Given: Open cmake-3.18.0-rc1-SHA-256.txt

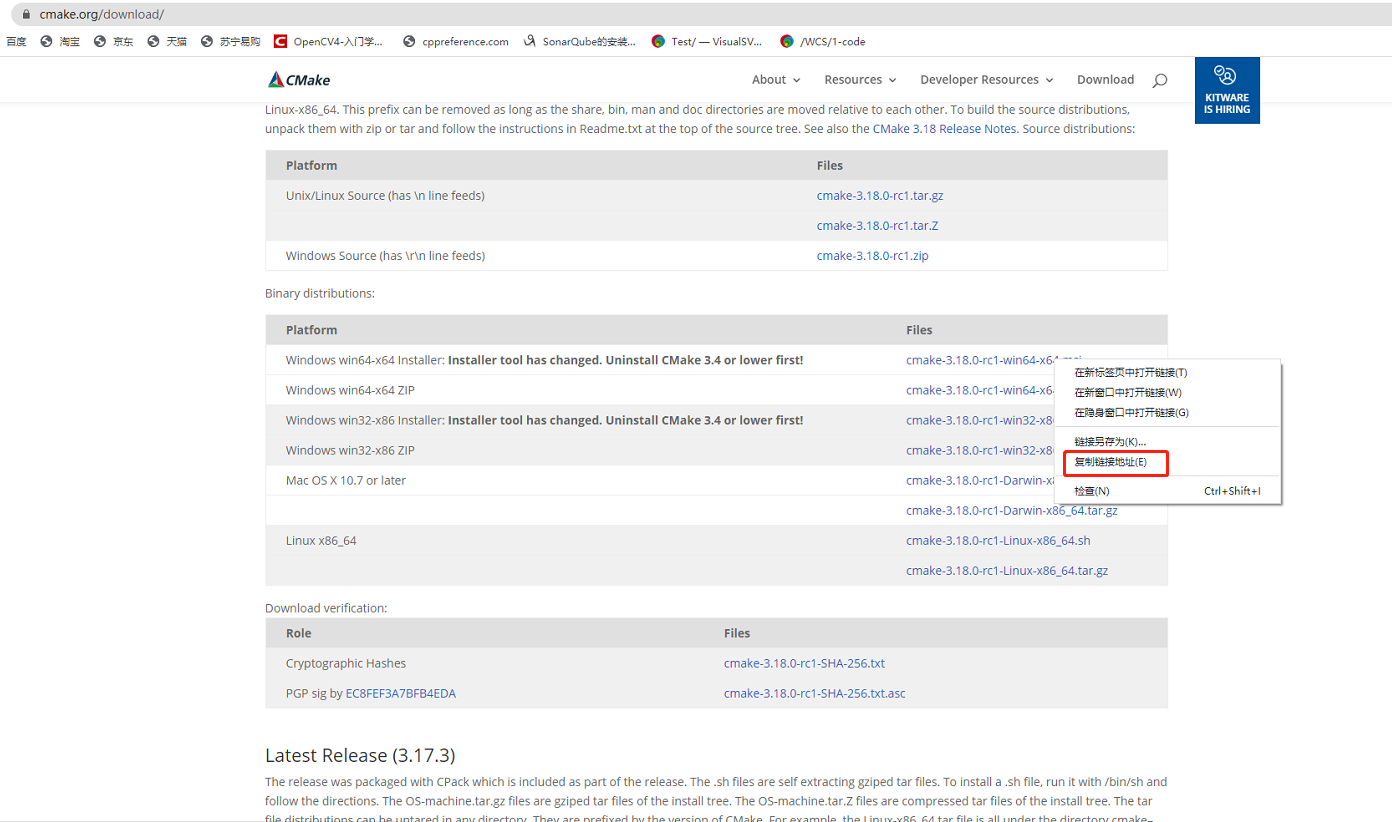Looking at the screenshot, I should click(x=804, y=663).
